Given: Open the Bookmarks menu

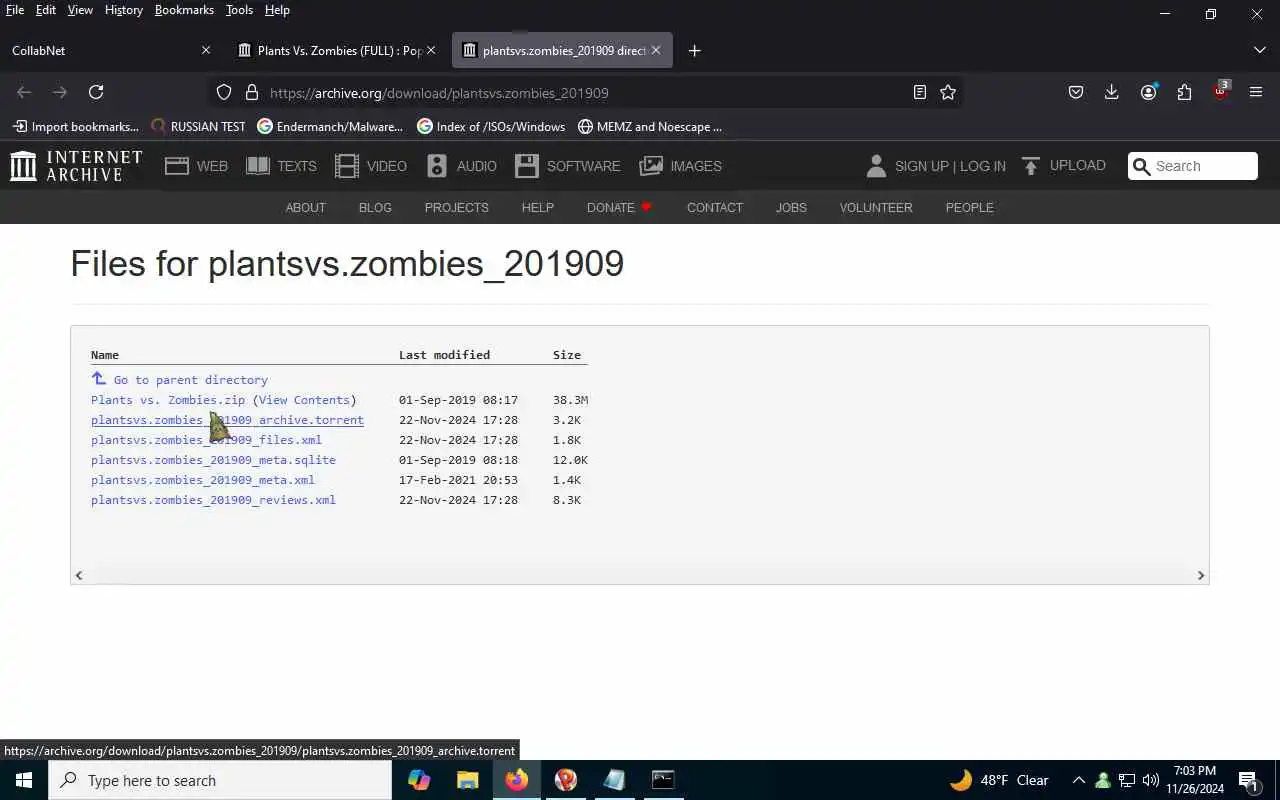Looking at the screenshot, I should point(184,10).
